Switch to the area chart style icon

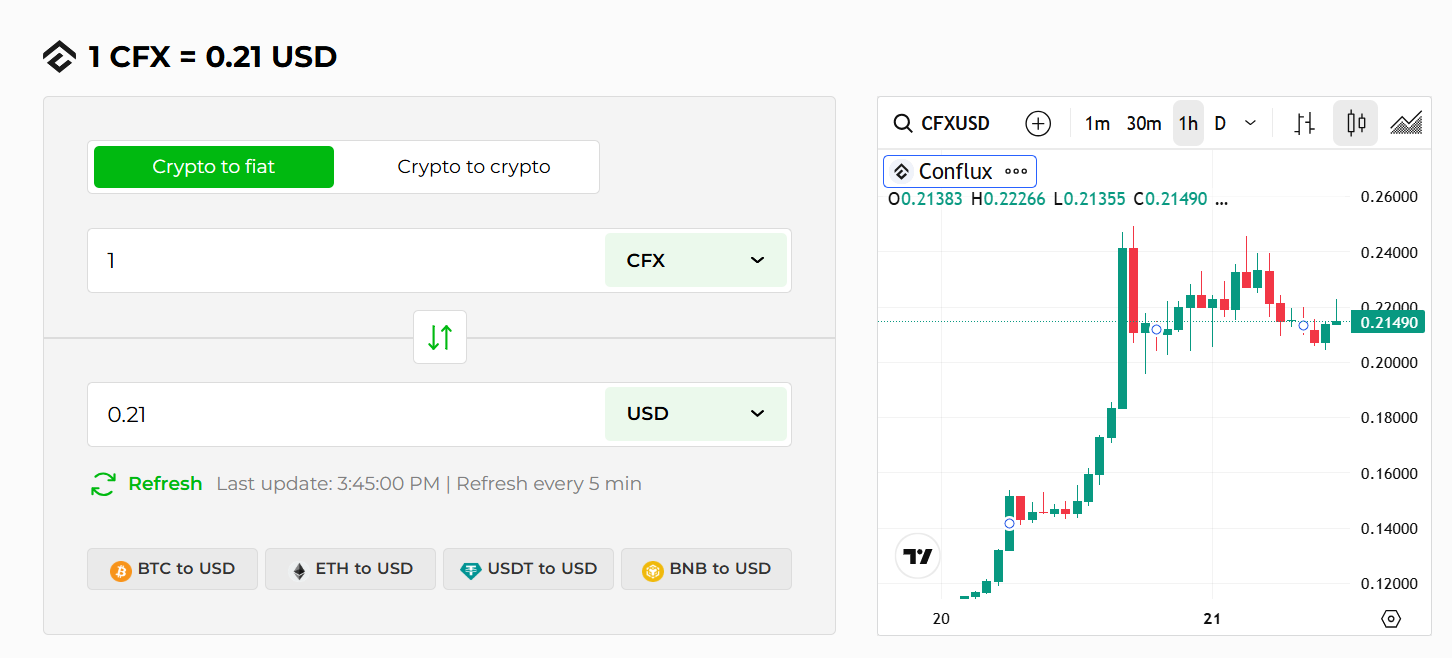coord(1406,122)
